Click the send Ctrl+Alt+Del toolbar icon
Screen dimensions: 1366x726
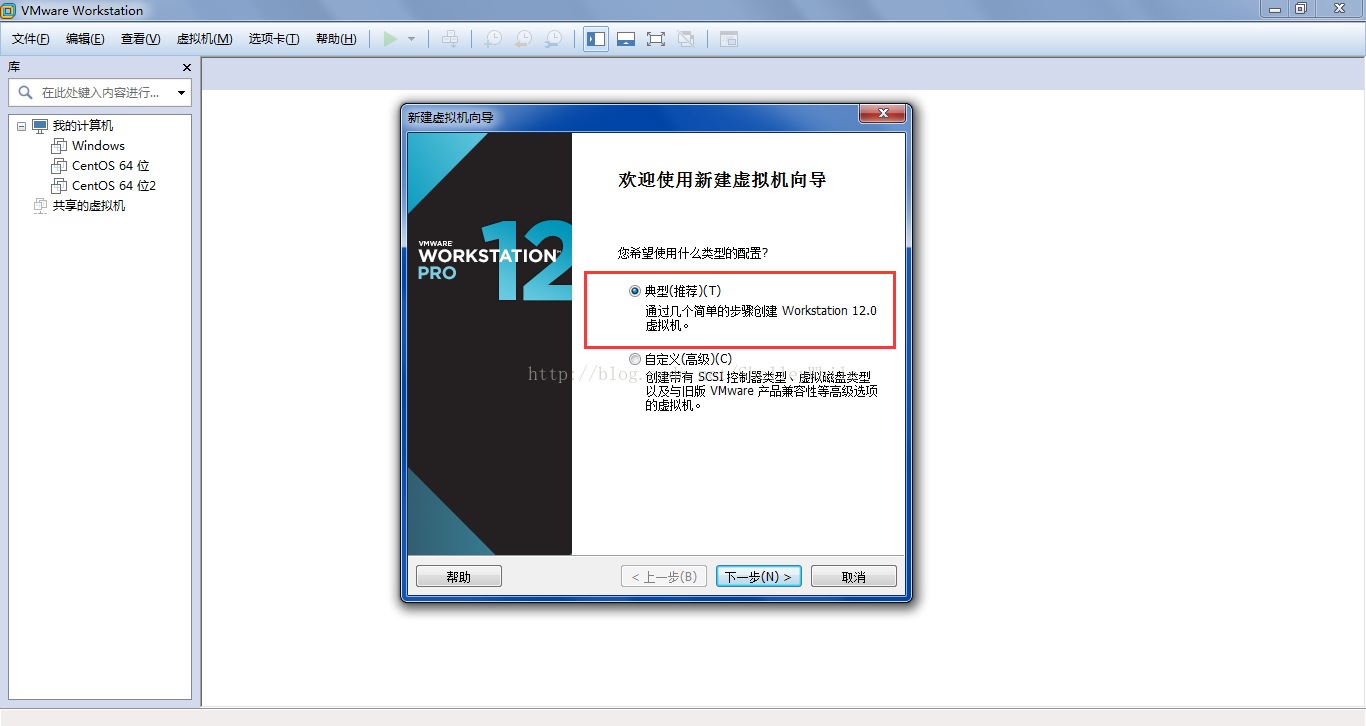451,39
